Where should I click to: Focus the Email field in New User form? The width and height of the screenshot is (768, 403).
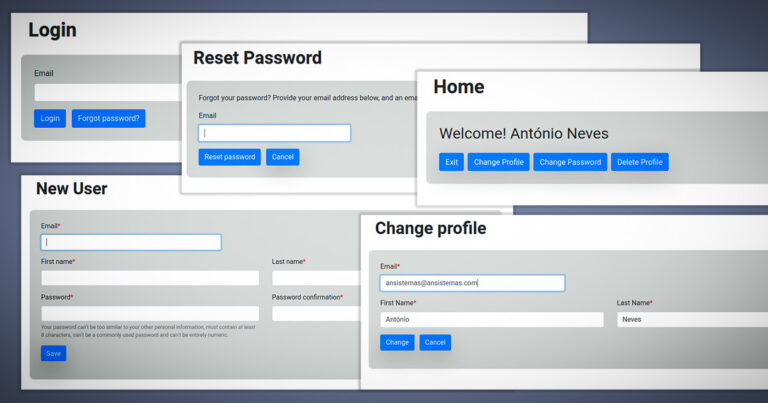[x=131, y=242]
